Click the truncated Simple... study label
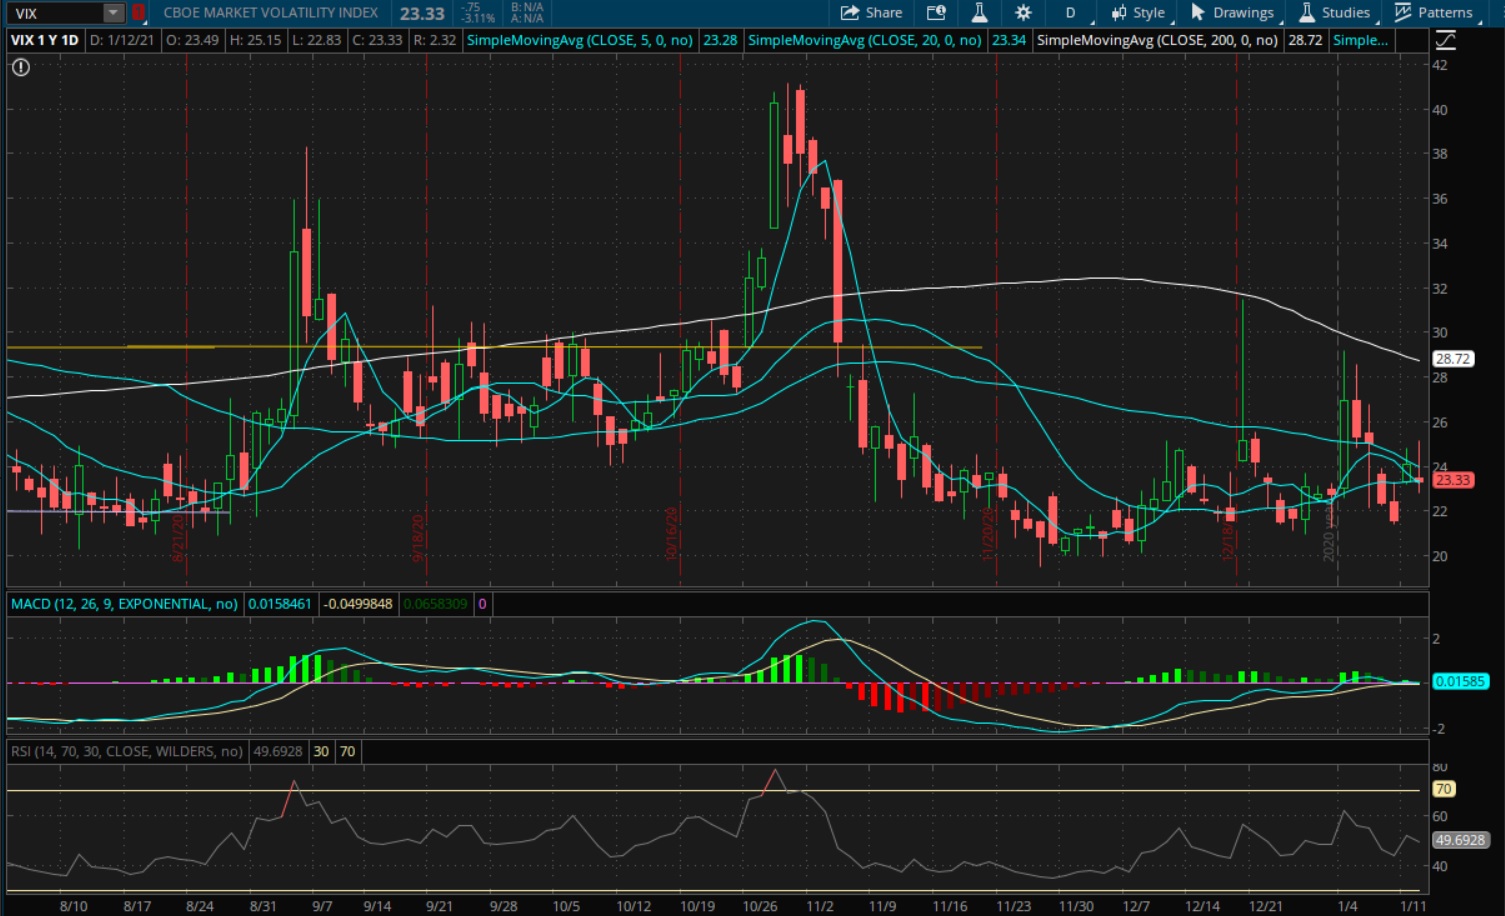The width and height of the screenshot is (1505, 916). coord(1360,40)
